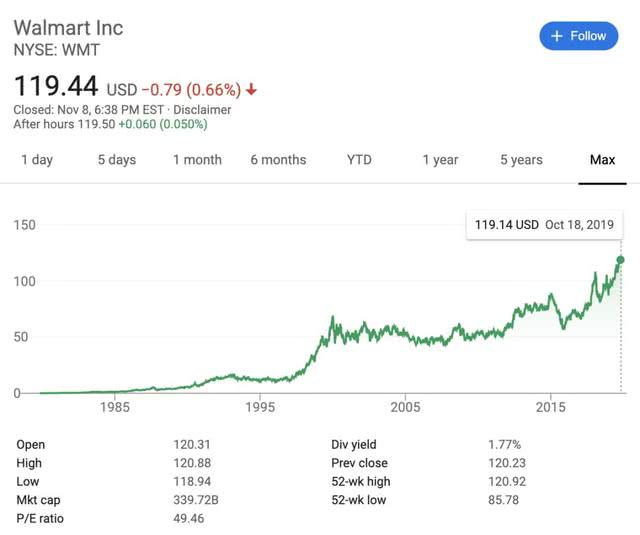Select the Max range tab
Image resolution: width=640 pixels, height=535 pixels.
point(602,160)
